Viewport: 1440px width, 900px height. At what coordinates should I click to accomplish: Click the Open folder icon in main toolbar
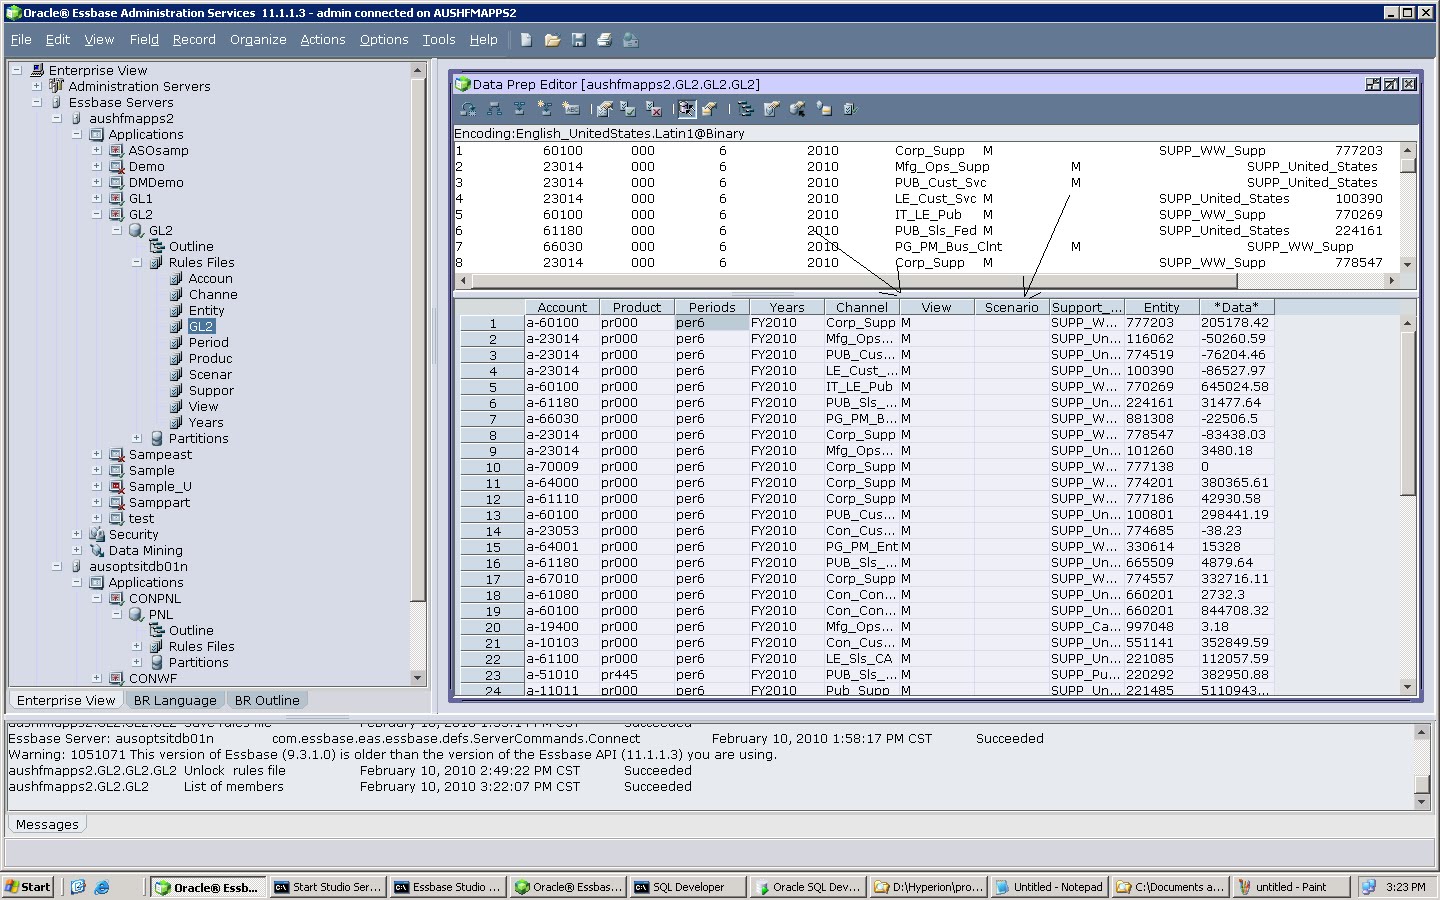tap(552, 40)
